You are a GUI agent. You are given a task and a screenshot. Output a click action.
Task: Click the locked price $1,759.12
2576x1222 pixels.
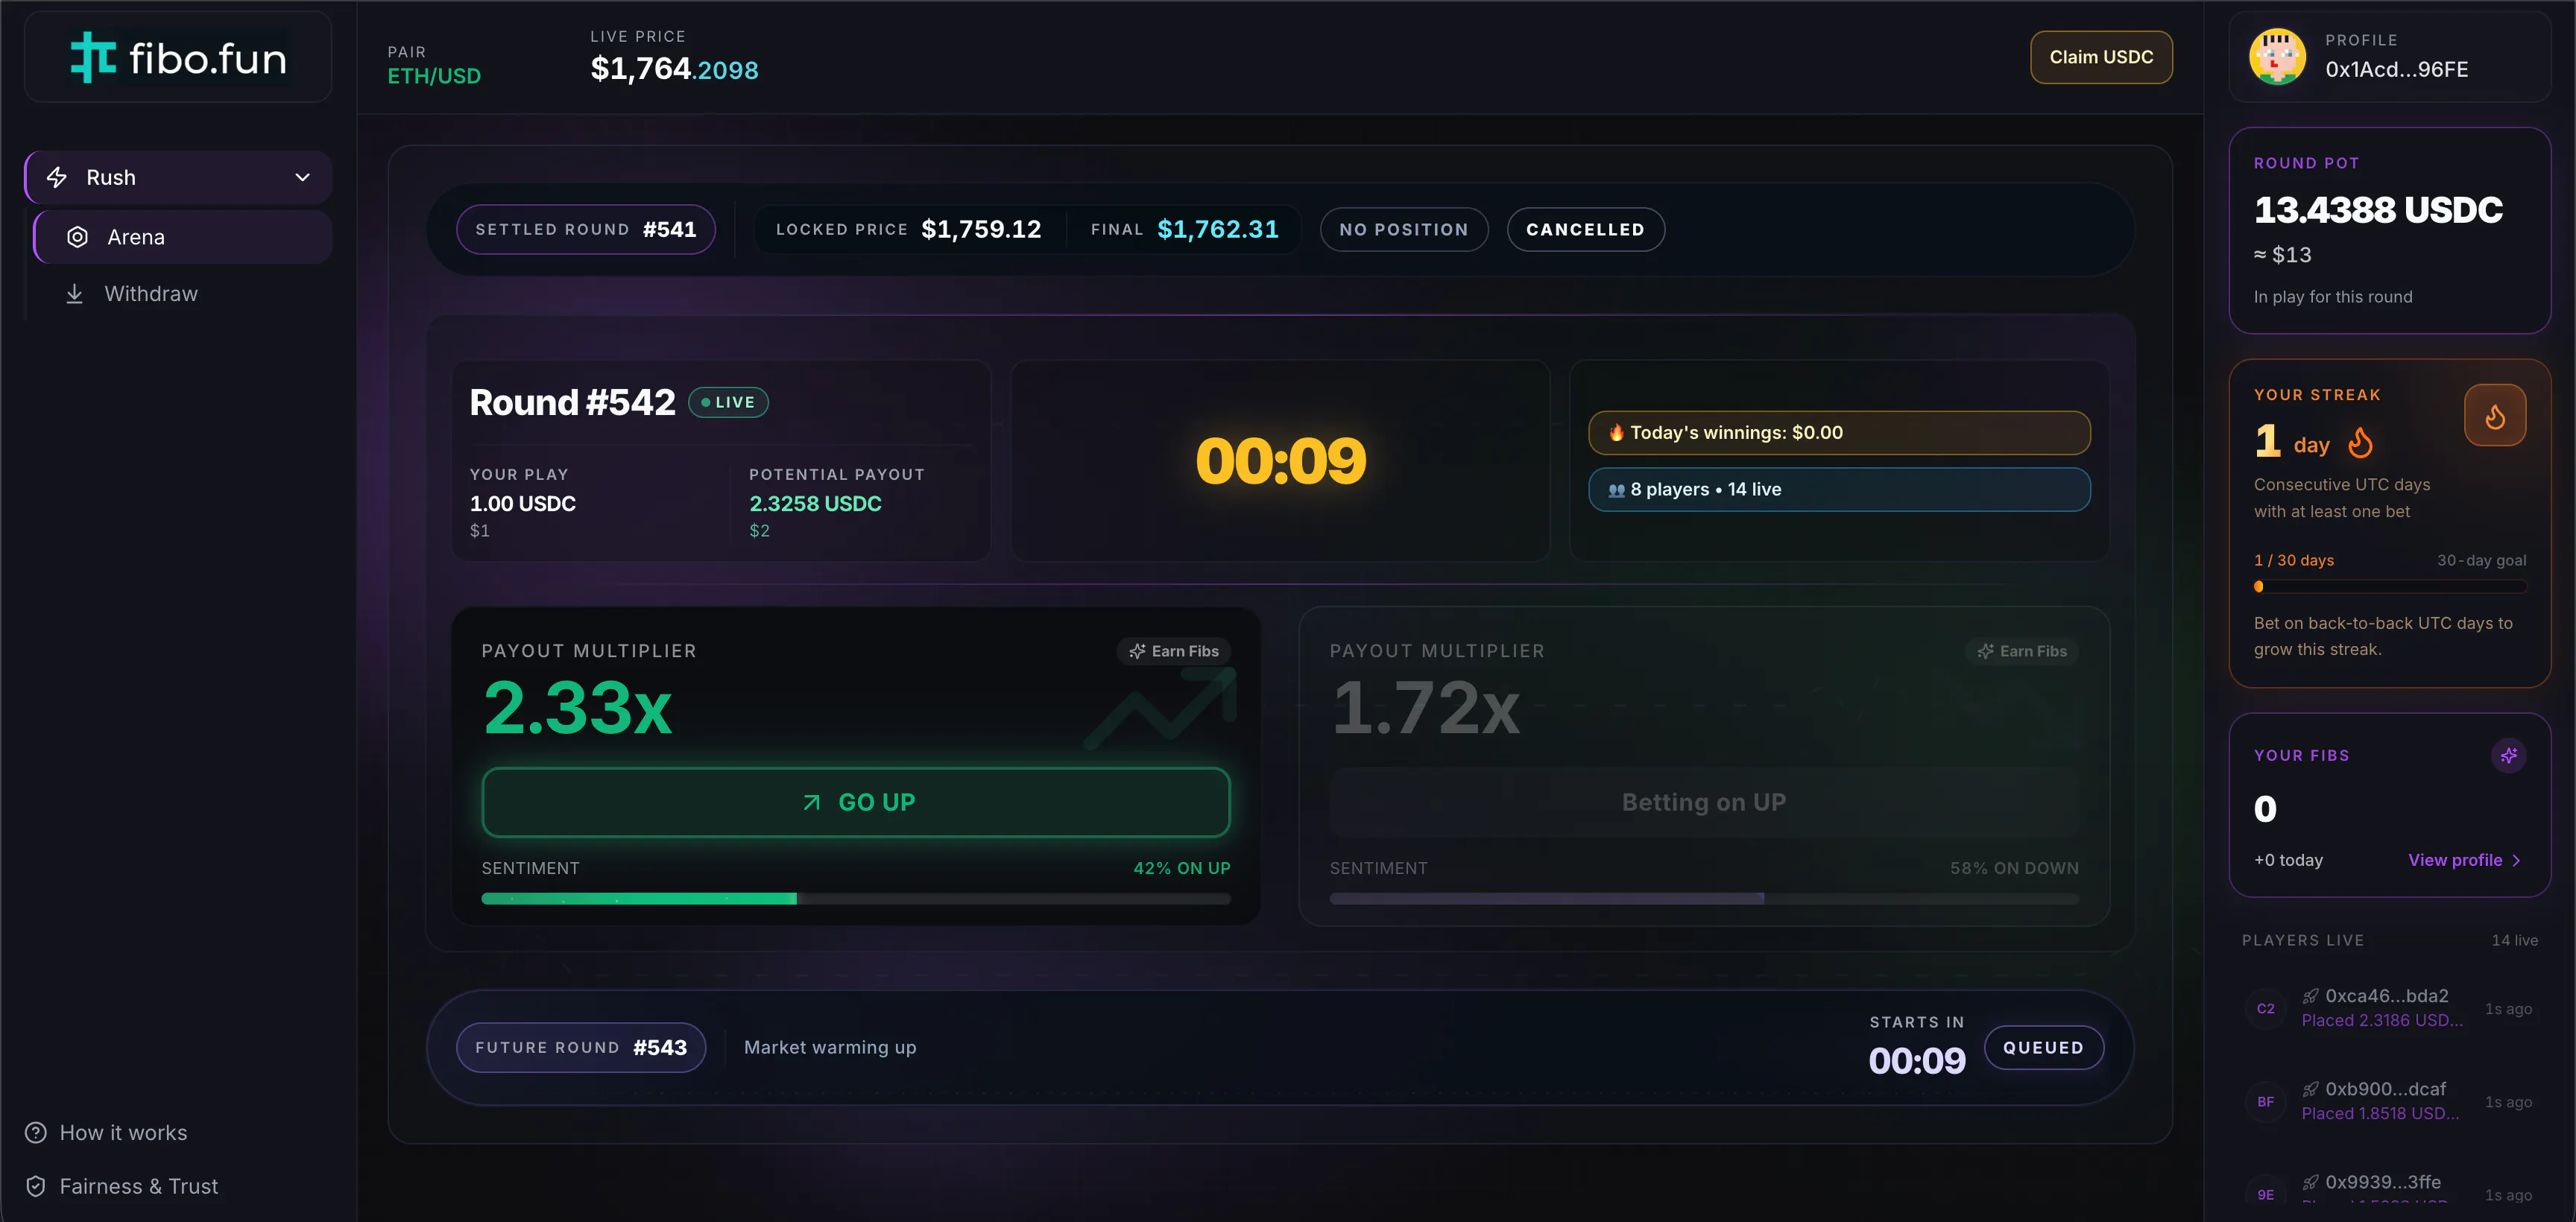981,229
